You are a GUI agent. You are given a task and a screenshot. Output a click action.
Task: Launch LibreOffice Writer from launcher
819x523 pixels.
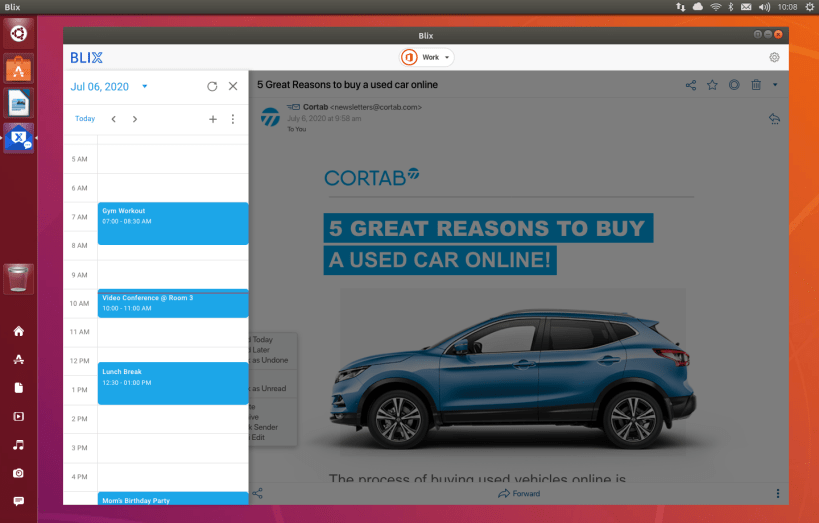[19, 103]
